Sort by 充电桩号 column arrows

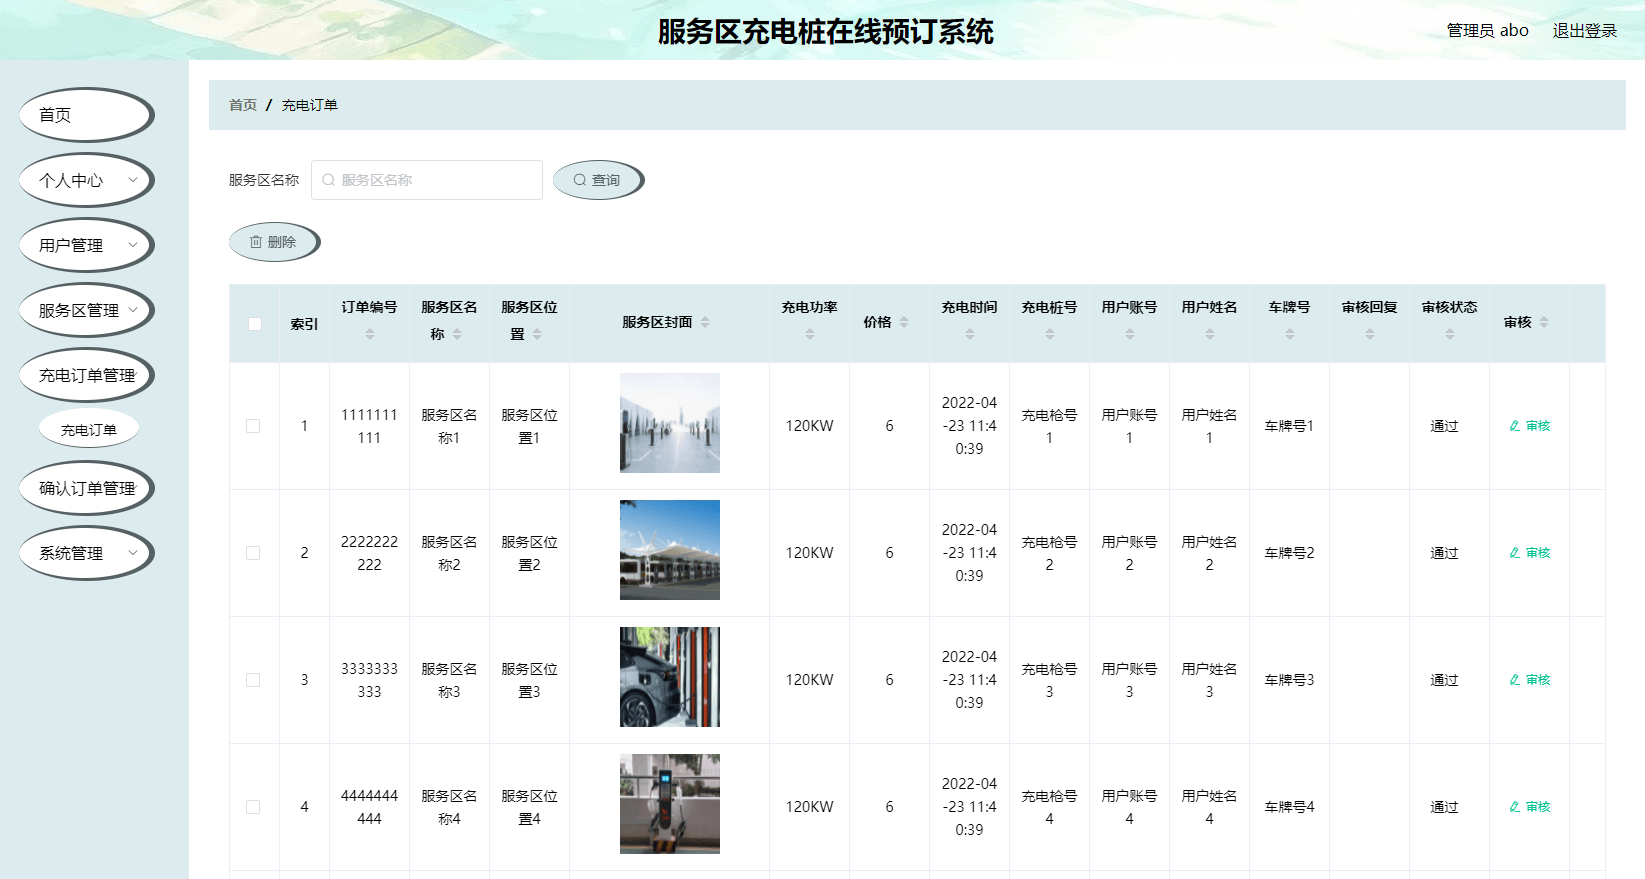1050,335
